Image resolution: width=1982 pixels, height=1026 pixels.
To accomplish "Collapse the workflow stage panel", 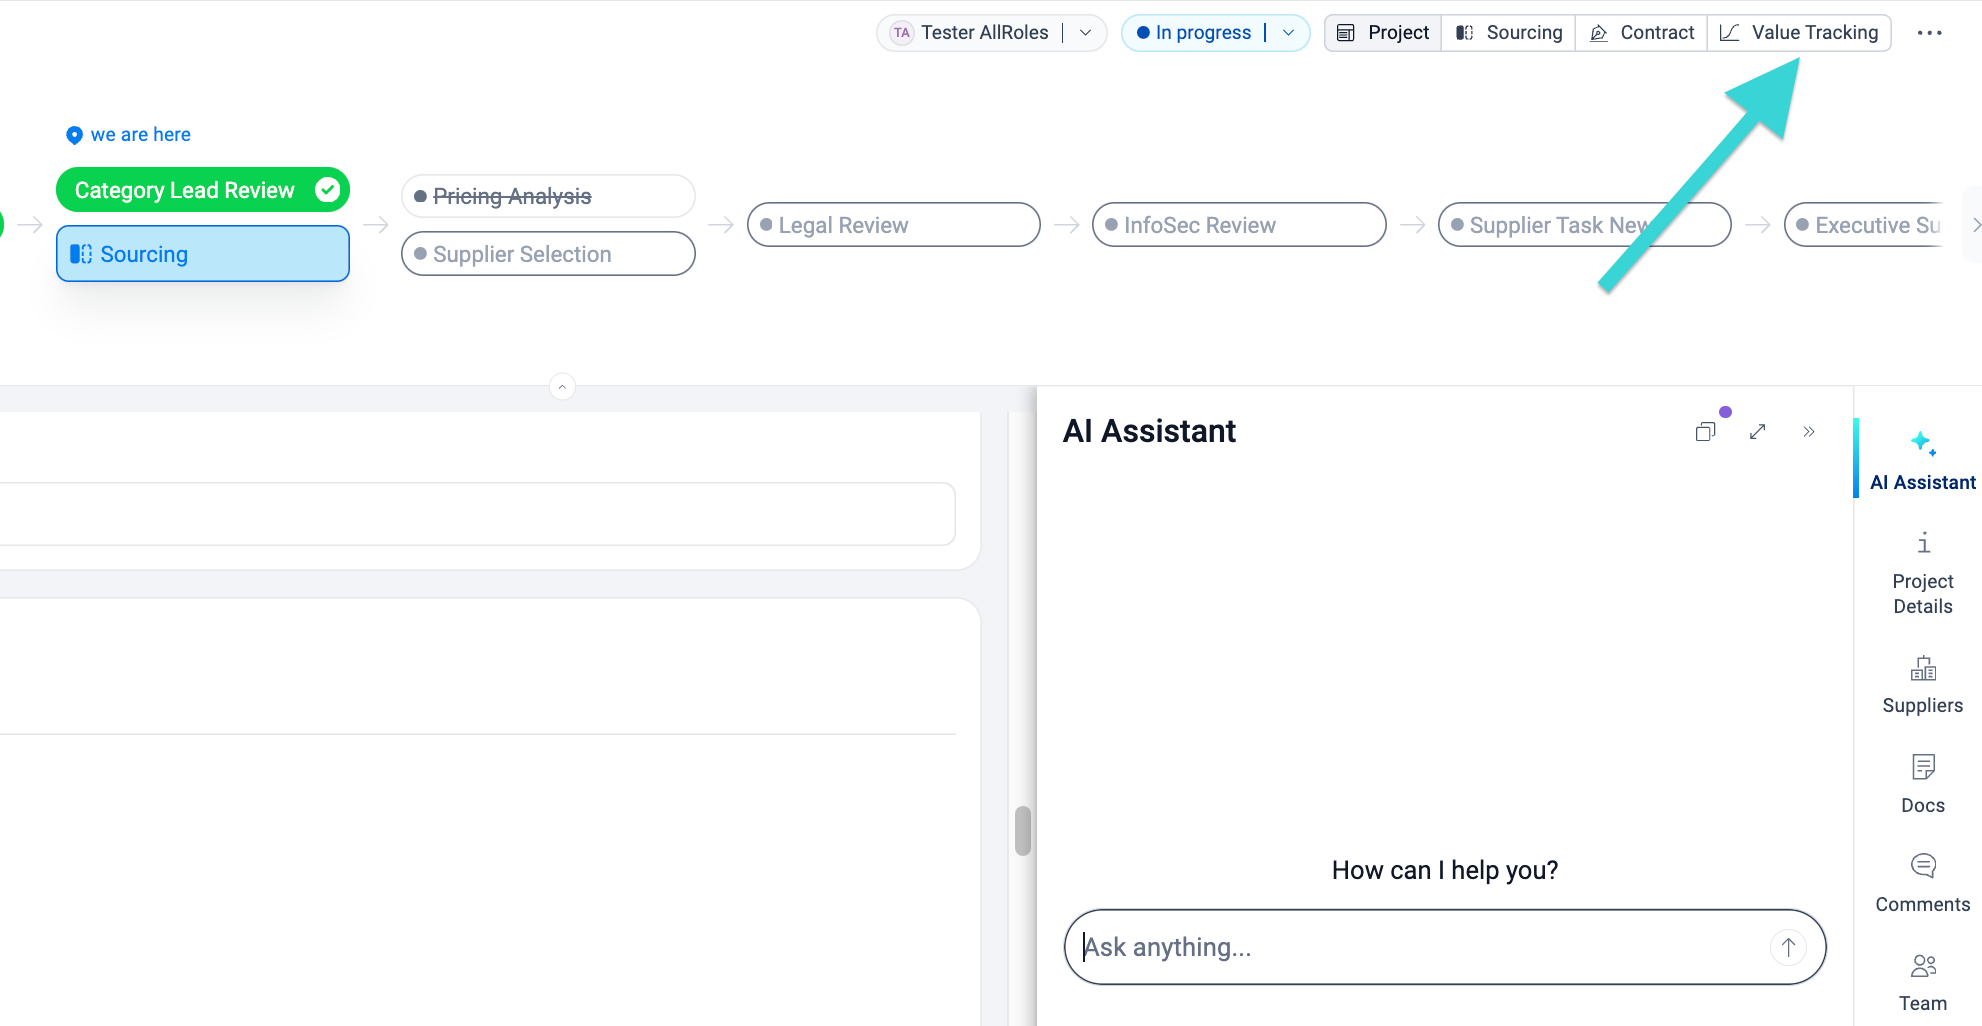I will 562,387.
